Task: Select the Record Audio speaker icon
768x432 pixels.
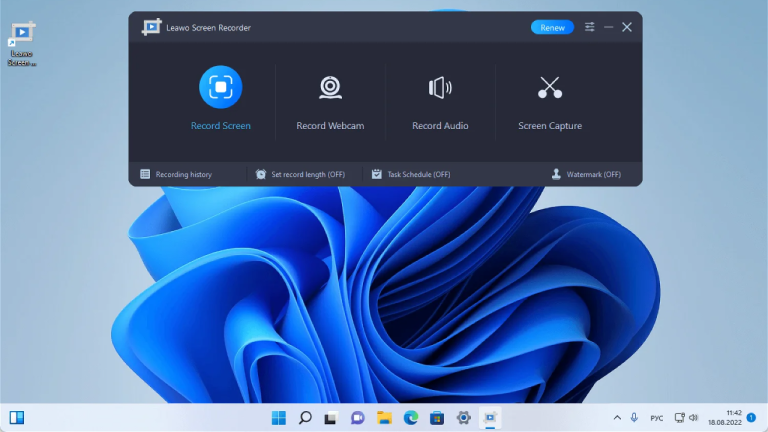Action: (440, 88)
